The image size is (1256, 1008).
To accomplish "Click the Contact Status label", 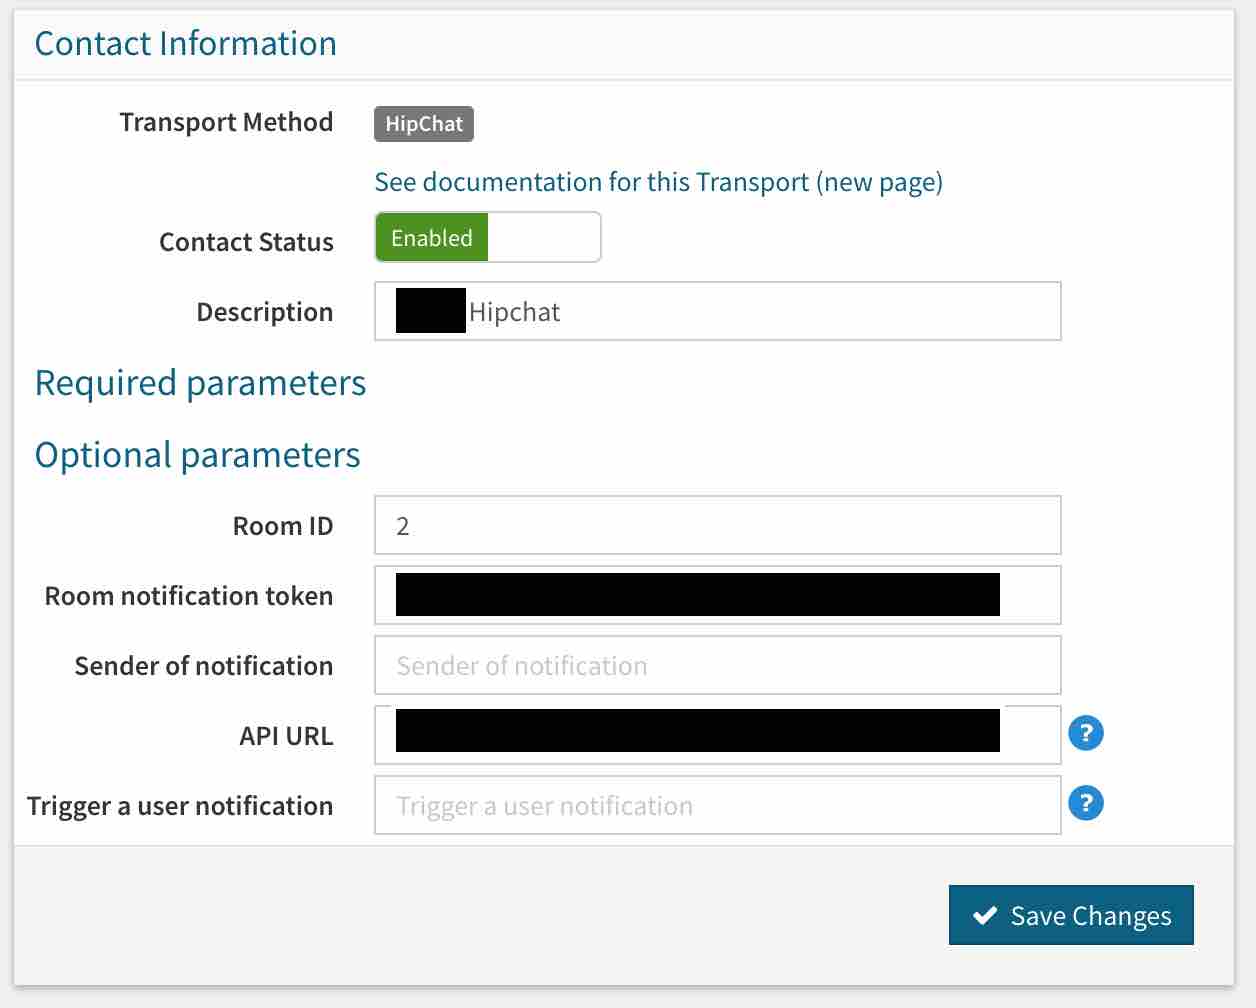I will [246, 242].
